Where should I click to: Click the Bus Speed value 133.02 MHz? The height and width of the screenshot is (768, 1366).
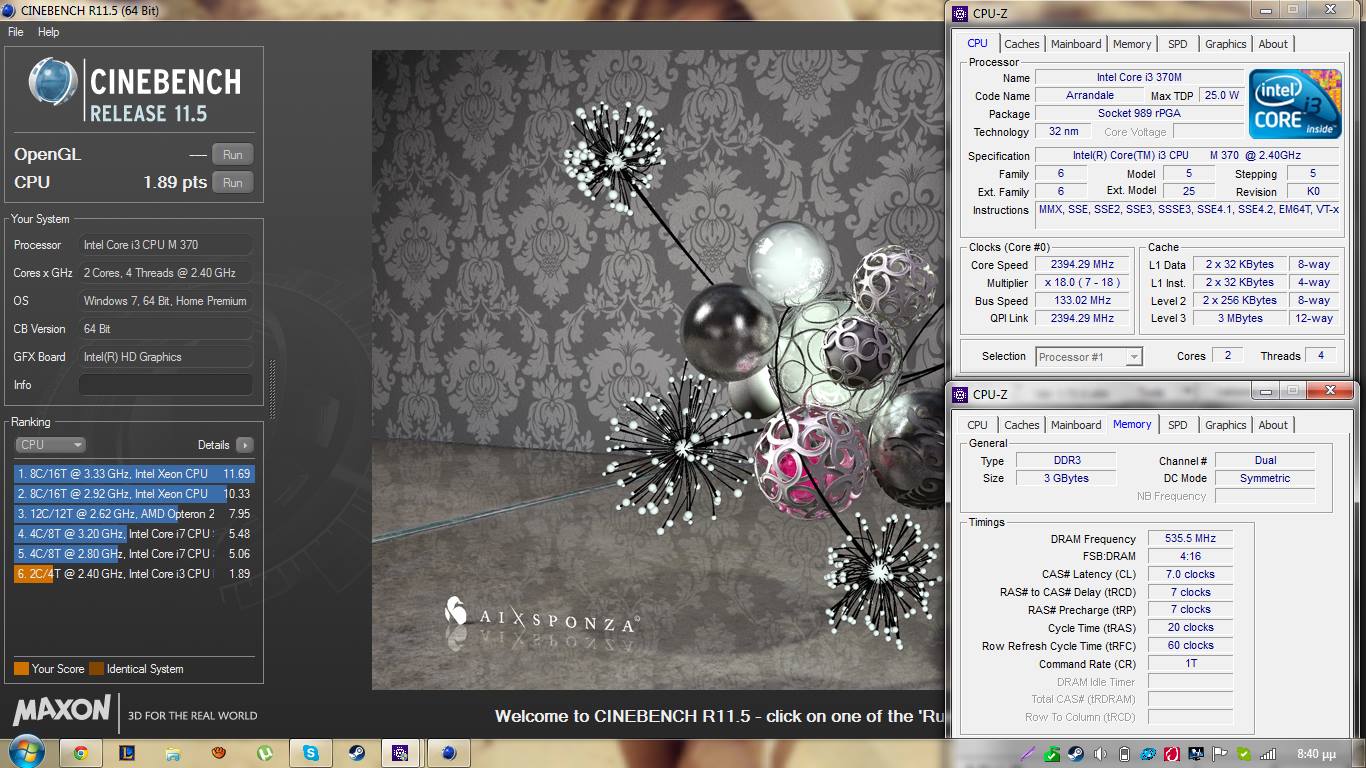pos(1082,301)
